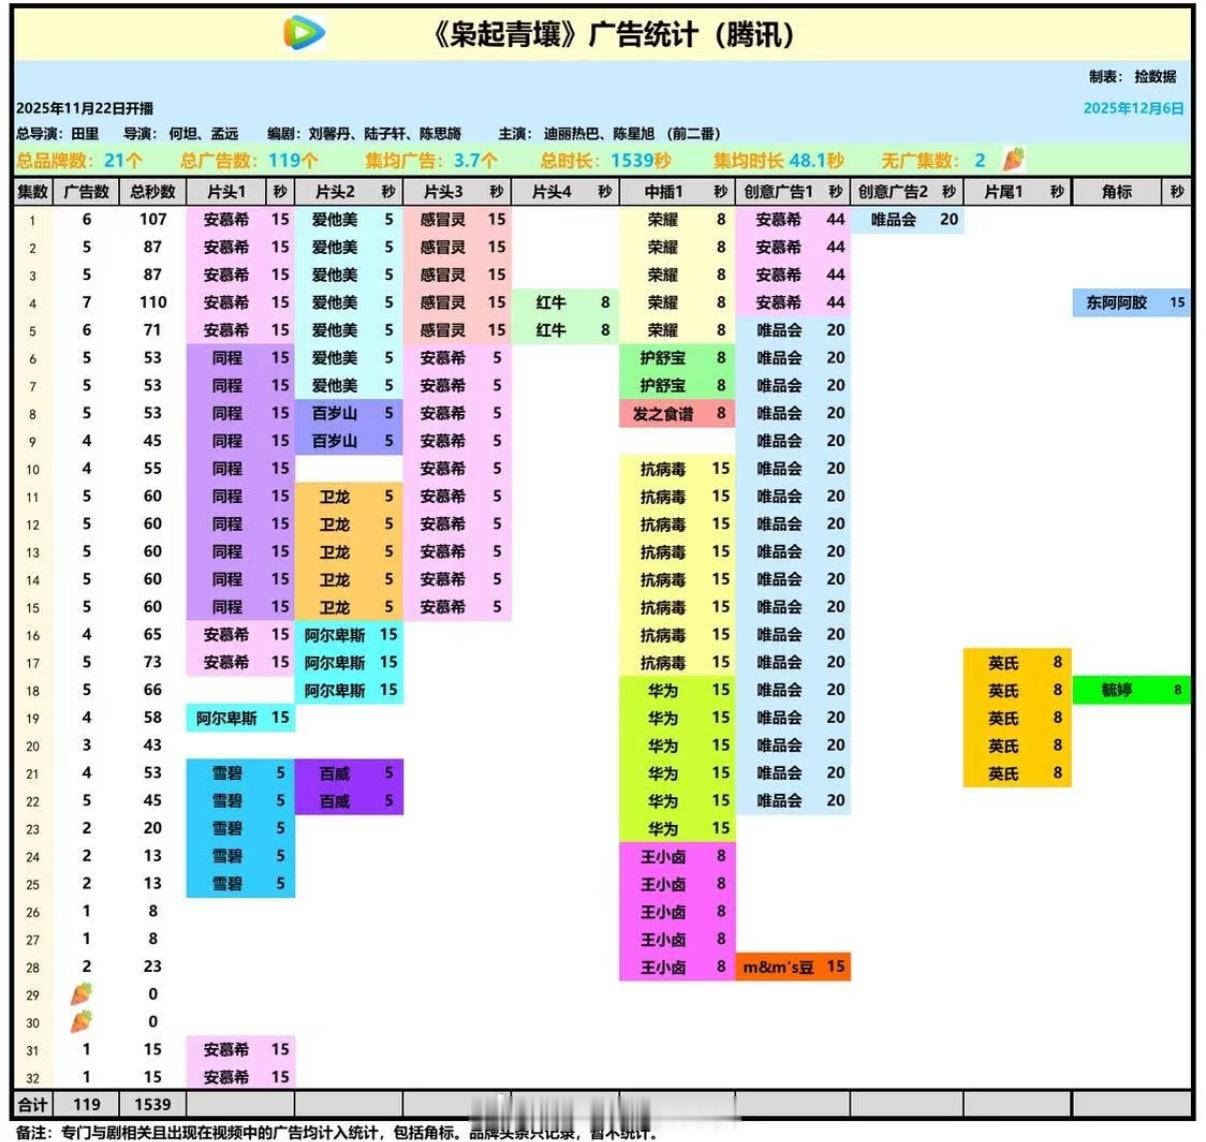Click the 创意广告1 column header
1206x1142 pixels.
point(779,191)
